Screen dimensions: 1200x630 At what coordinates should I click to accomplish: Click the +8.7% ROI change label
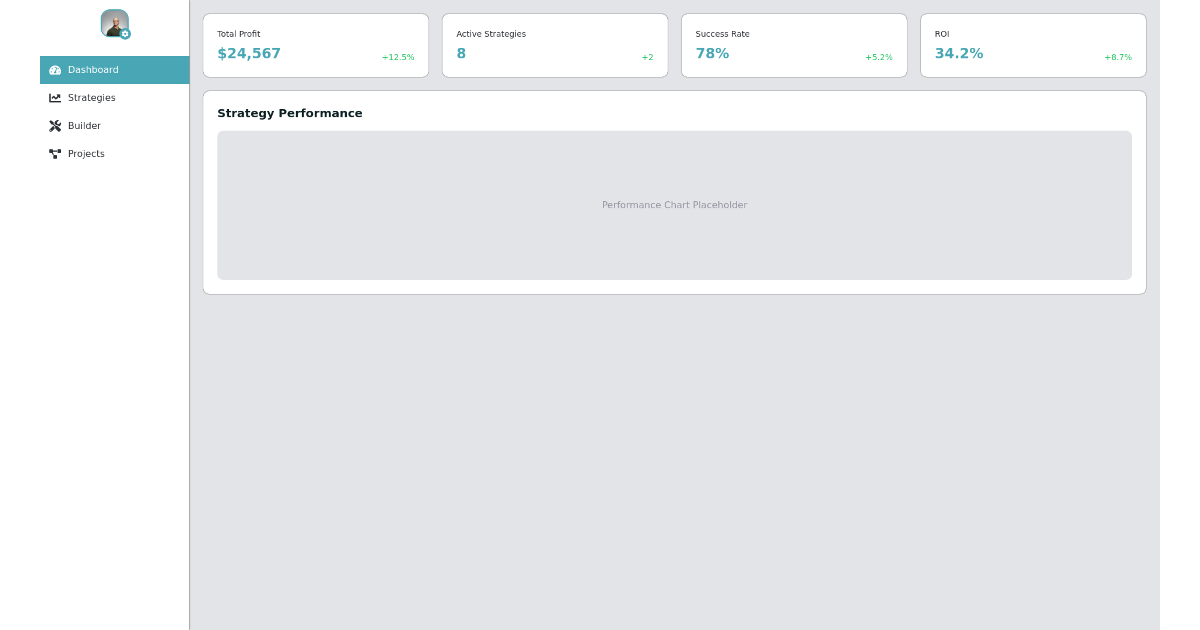[1118, 57]
